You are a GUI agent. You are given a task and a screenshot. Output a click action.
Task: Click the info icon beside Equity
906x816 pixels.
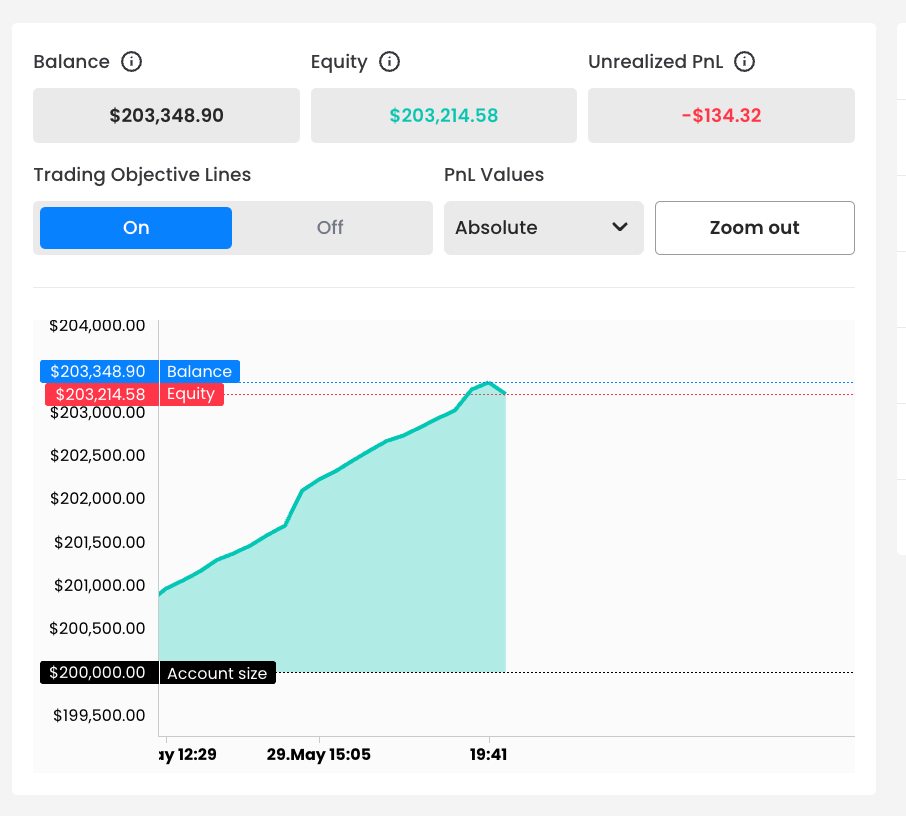pos(390,62)
